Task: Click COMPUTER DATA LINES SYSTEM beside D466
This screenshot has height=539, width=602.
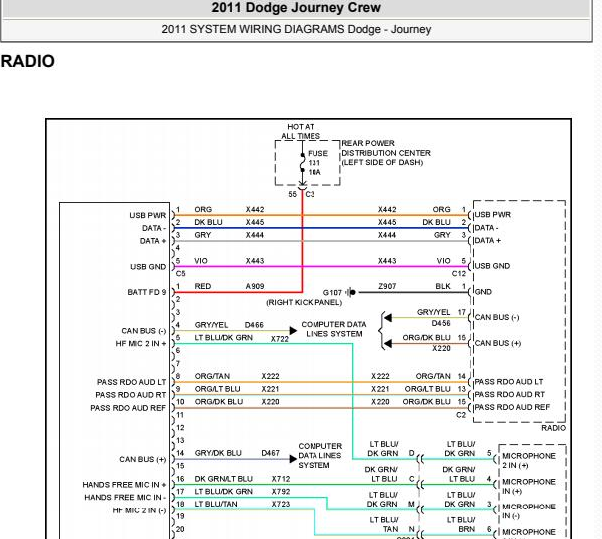Action: coord(334,329)
